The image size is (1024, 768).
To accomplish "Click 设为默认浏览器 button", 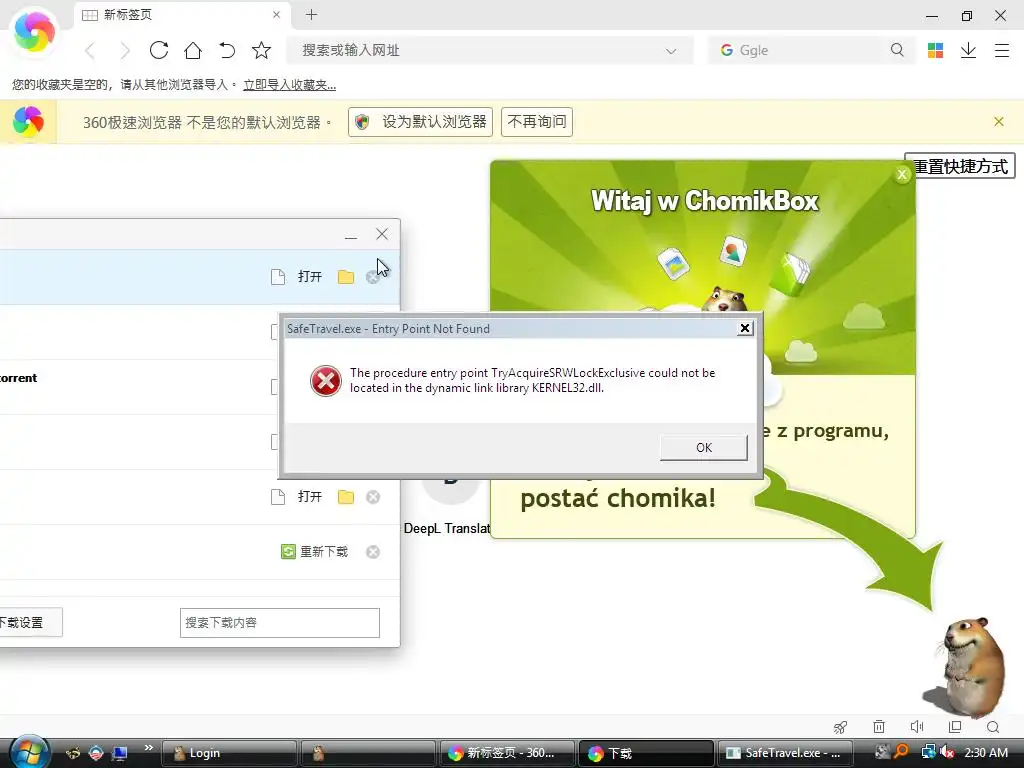I will 420,121.
